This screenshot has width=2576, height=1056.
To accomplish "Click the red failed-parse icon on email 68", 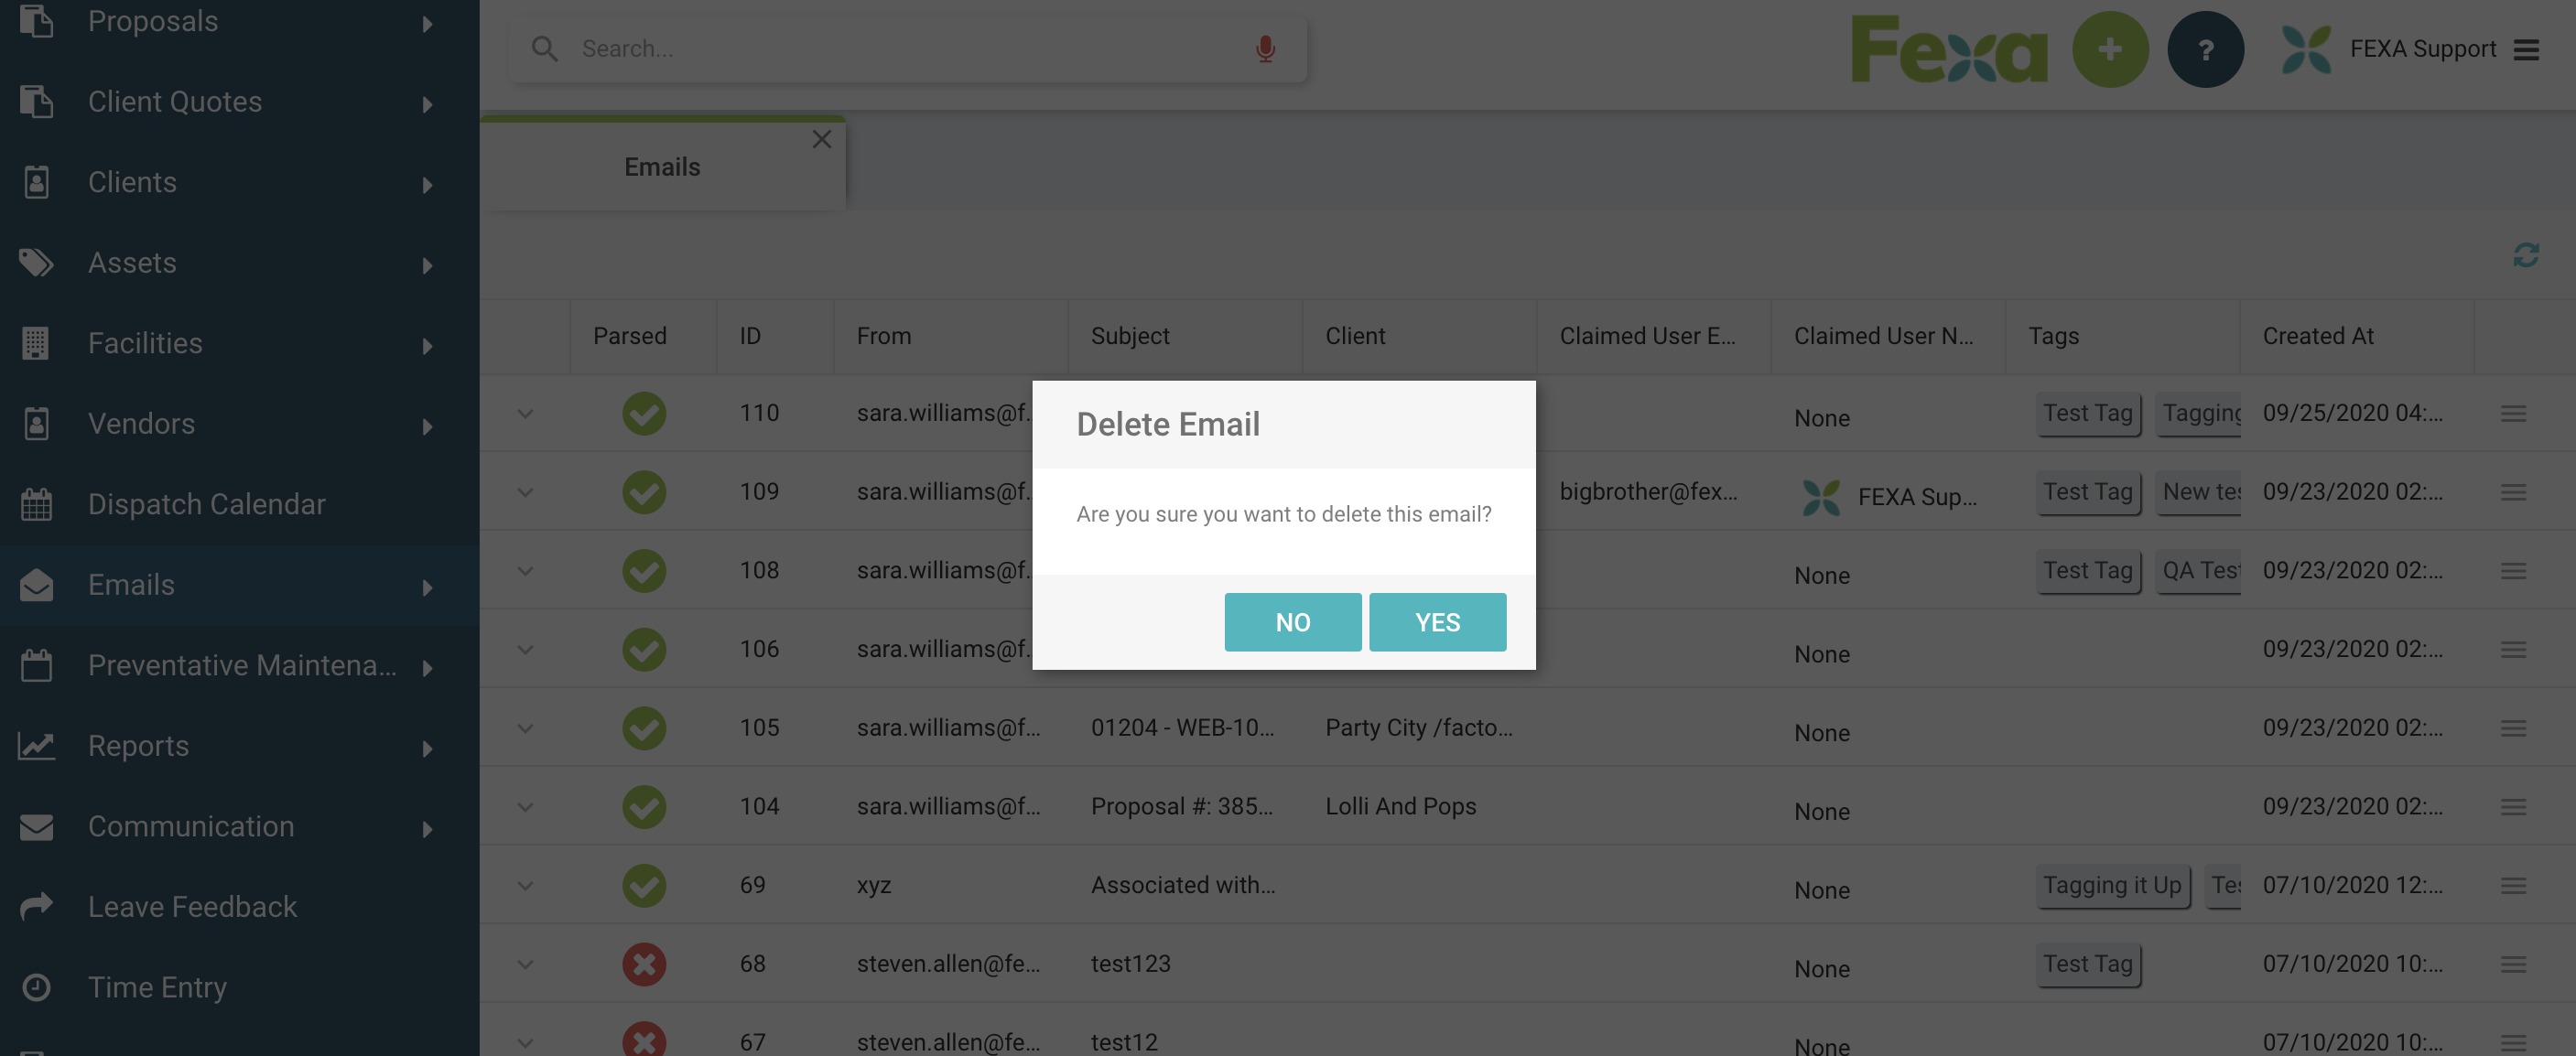I will point(644,963).
